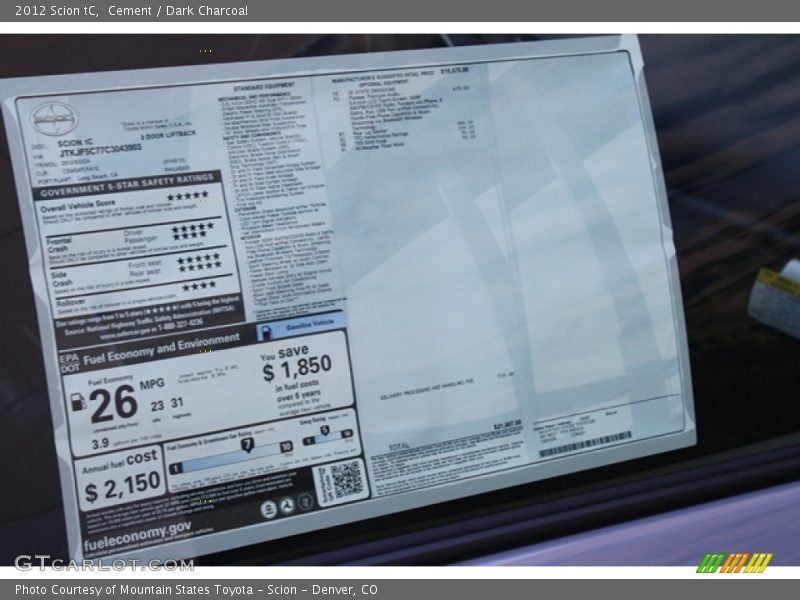Click the '3 DOOR LIFTBACK' text

(x=168, y=135)
